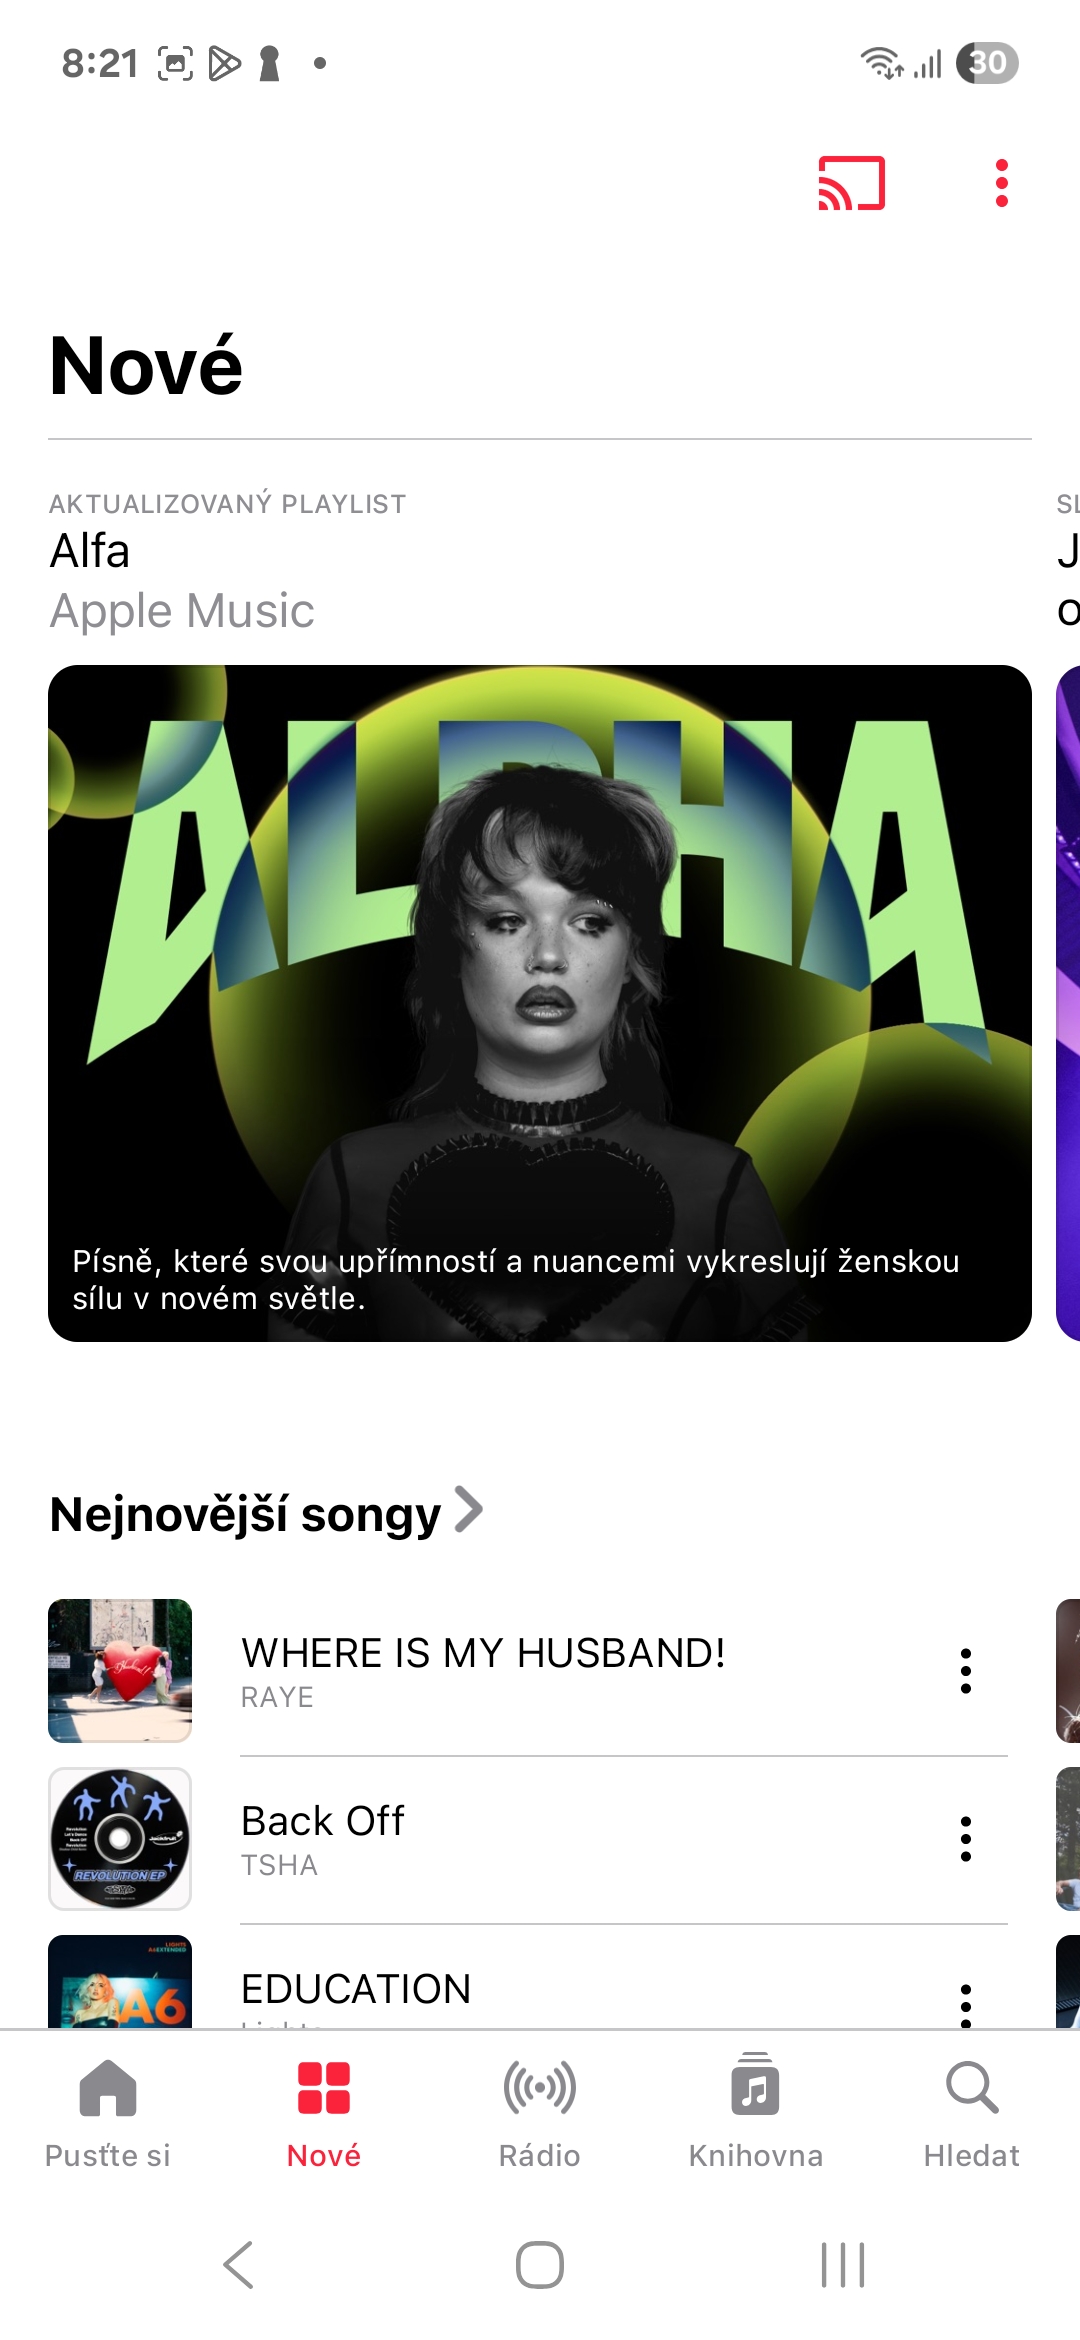Tap the Cast to device icon
Viewport: 1080px width, 2340px height.
(x=851, y=183)
